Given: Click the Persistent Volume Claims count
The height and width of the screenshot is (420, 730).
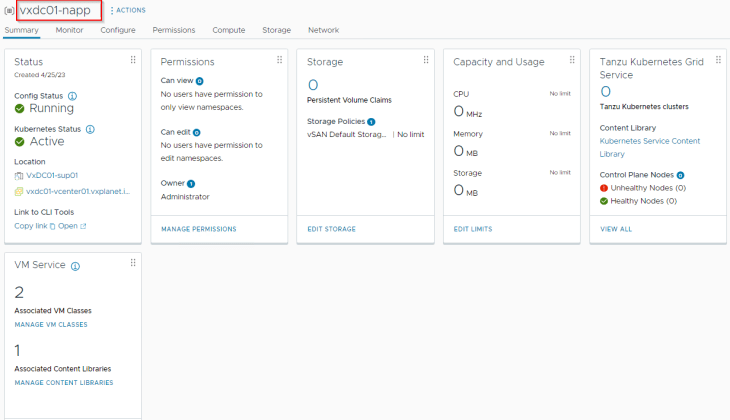Looking at the screenshot, I should pos(313,85).
